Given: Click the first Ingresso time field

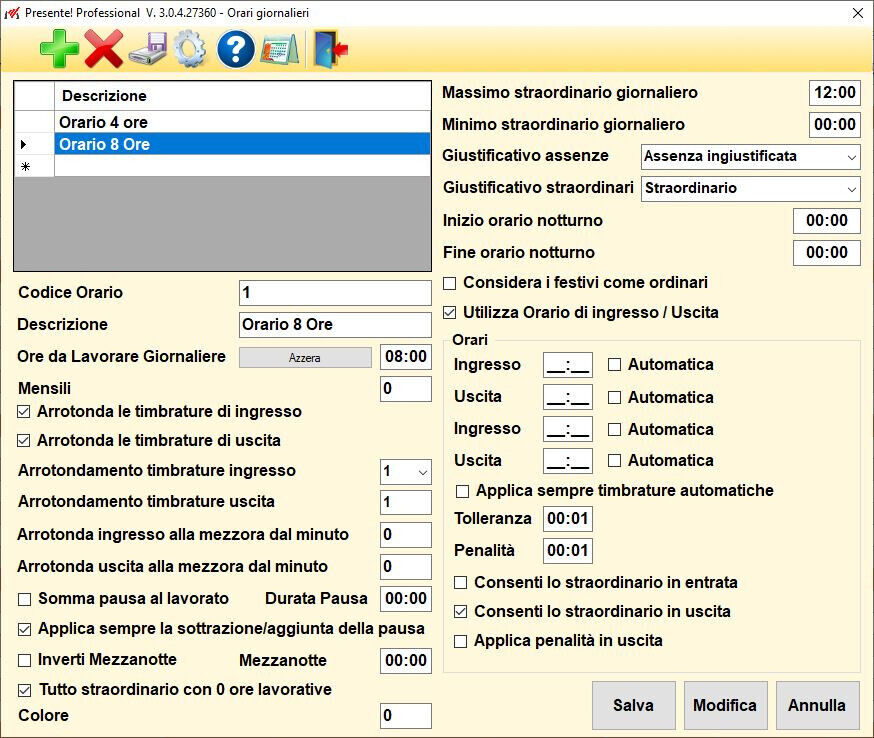Looking at the screenshot, I should (x=567, y=365).
